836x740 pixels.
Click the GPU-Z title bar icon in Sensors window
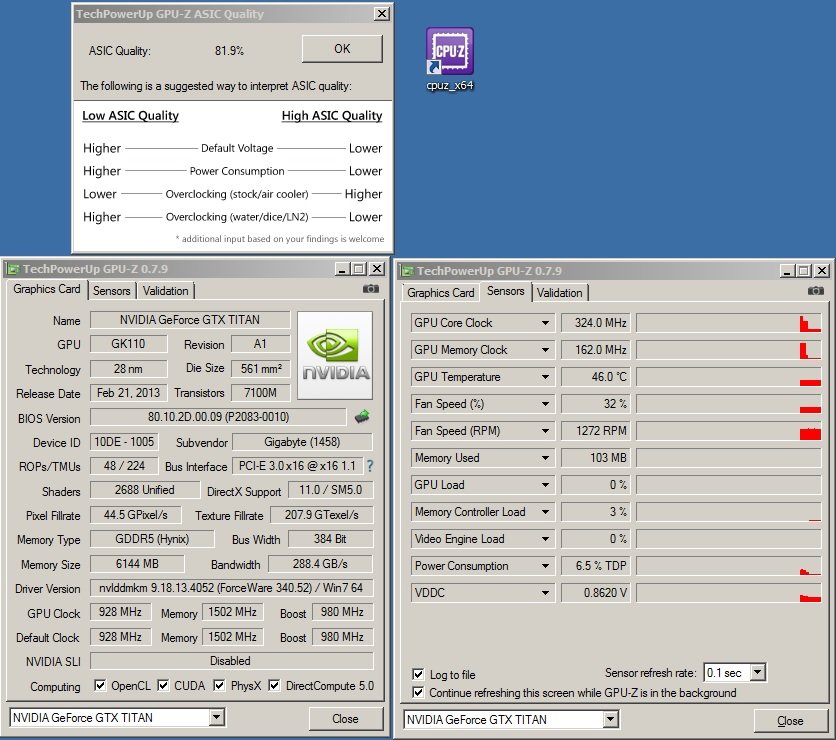(406, 270)
